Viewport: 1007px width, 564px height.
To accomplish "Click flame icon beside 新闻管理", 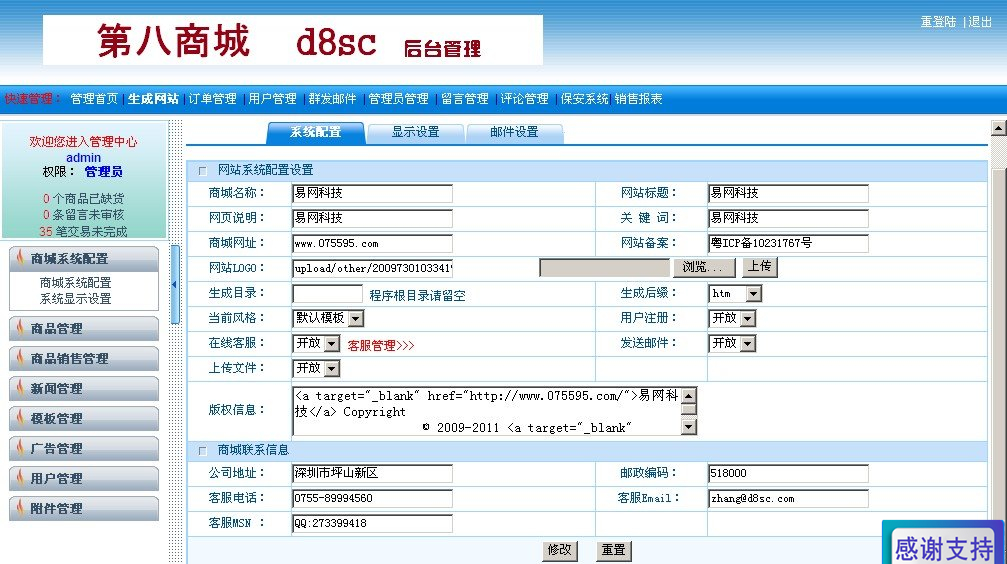I will 21,387.
